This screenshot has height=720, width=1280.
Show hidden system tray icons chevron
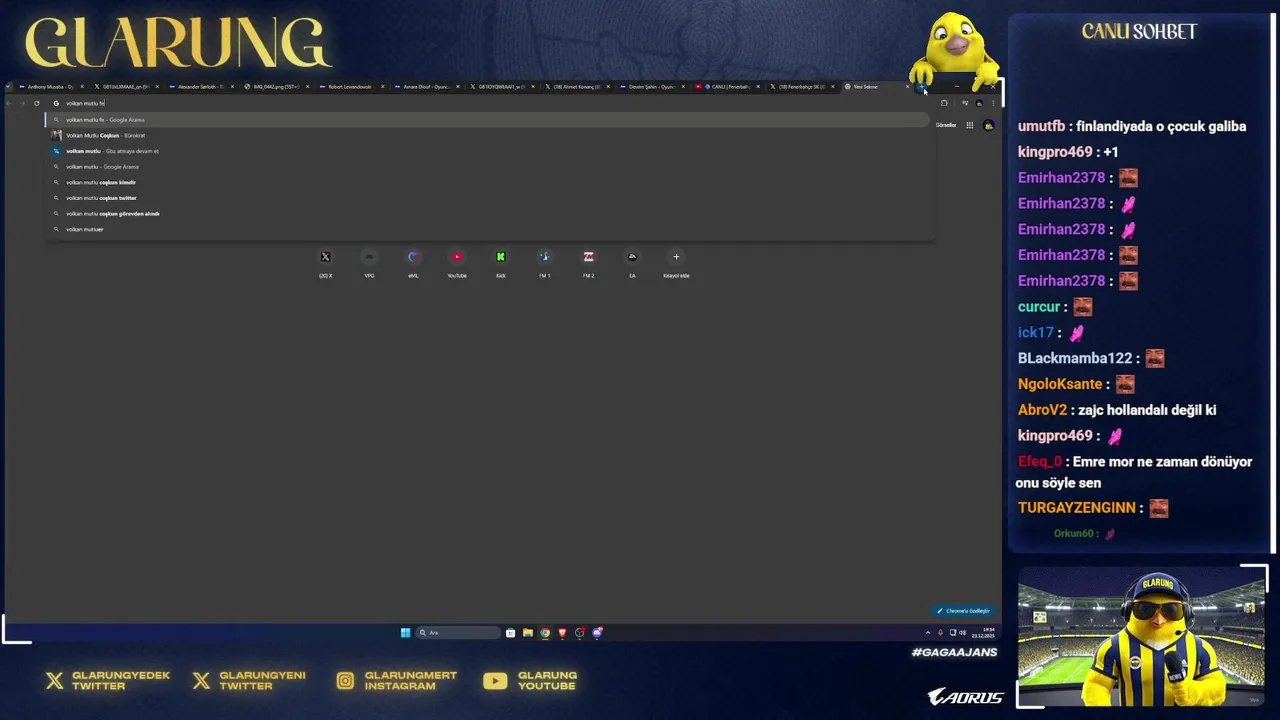(x=927, y=632)
